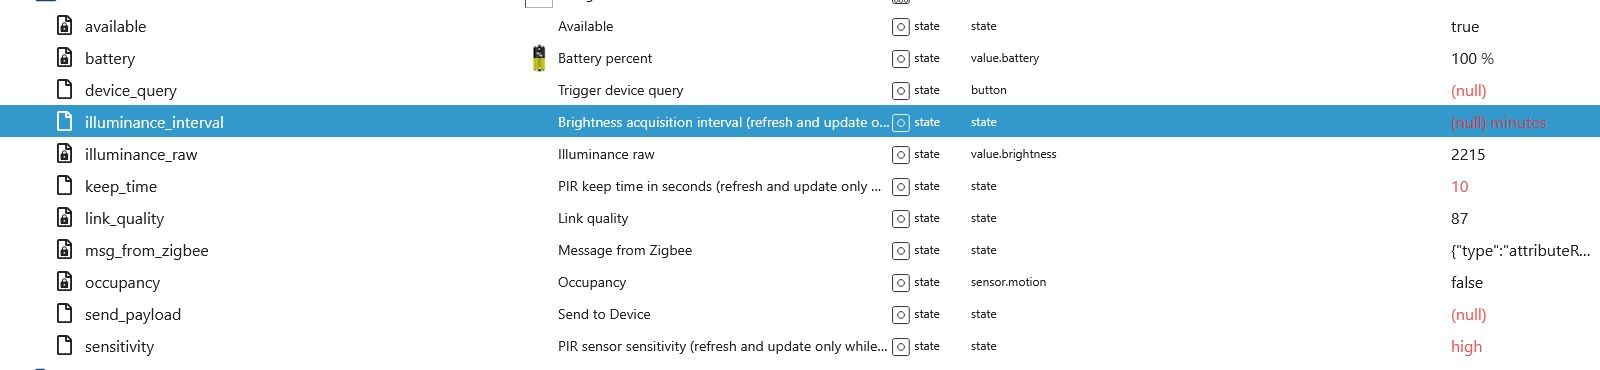Image resolution: width=1600 pixels, height=370 pixels.
Task: Click the (null) value of device_query
Action: point(1468,90)
